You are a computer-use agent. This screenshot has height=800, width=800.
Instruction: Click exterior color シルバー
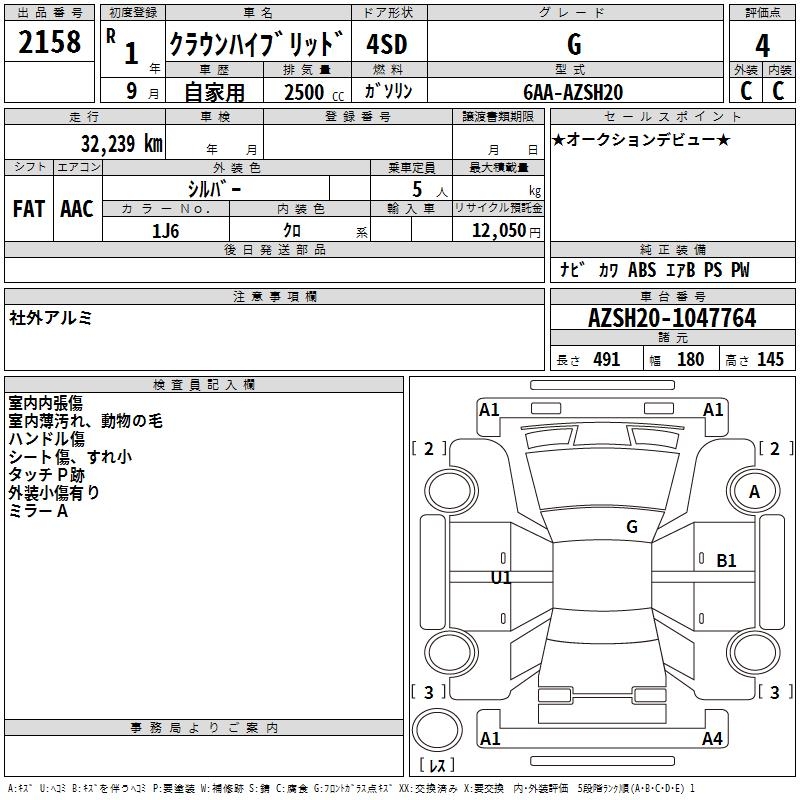(214, 189)
